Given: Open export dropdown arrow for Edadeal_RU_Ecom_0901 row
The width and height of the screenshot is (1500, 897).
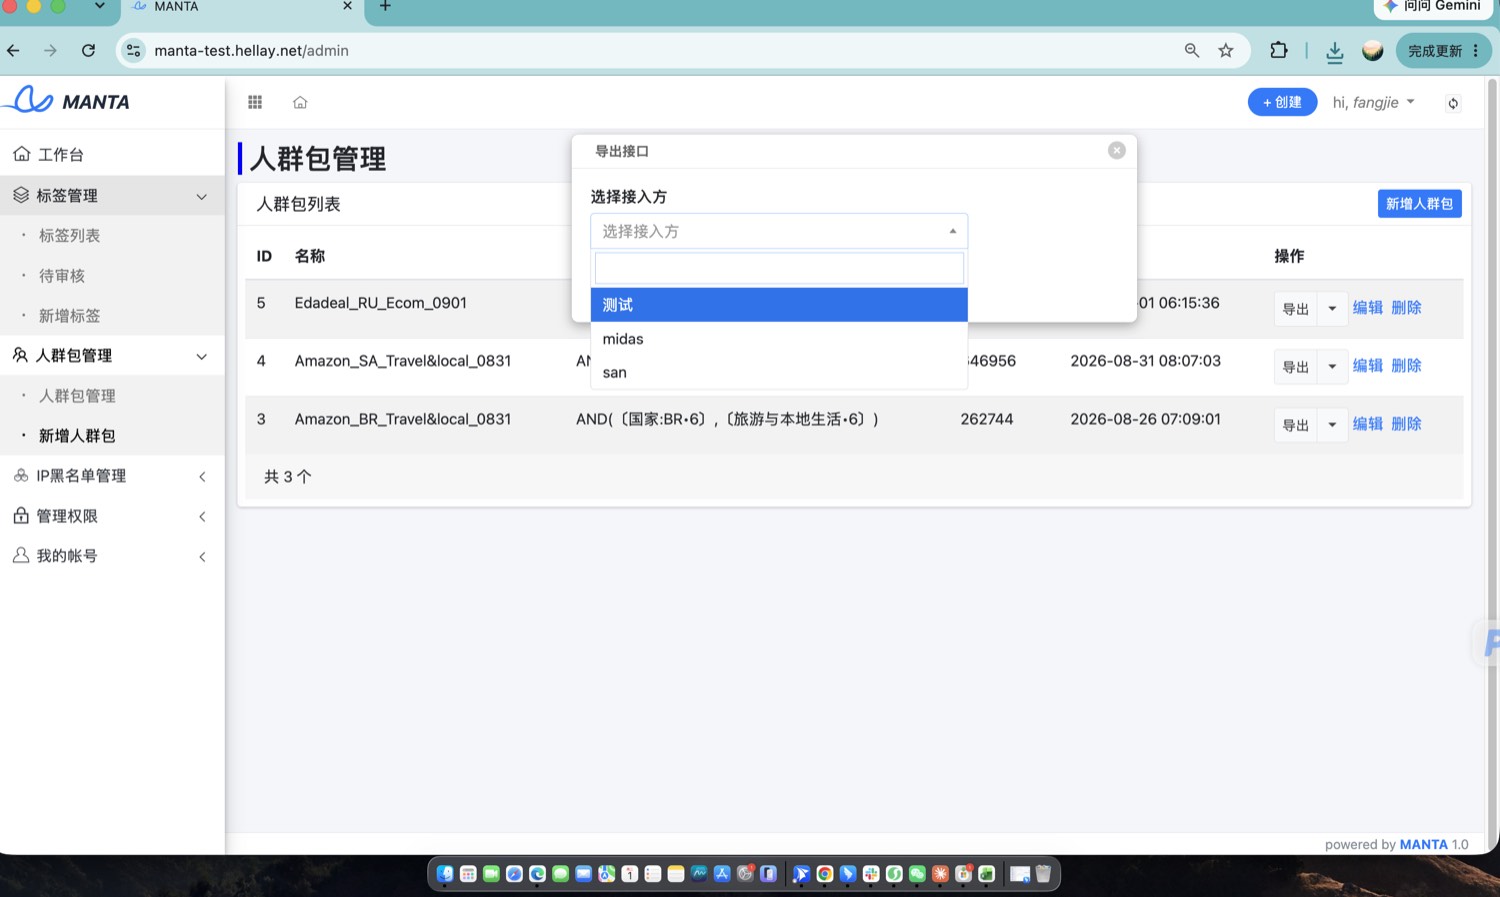Looking at the screenshot, I should click(1332, 308).
